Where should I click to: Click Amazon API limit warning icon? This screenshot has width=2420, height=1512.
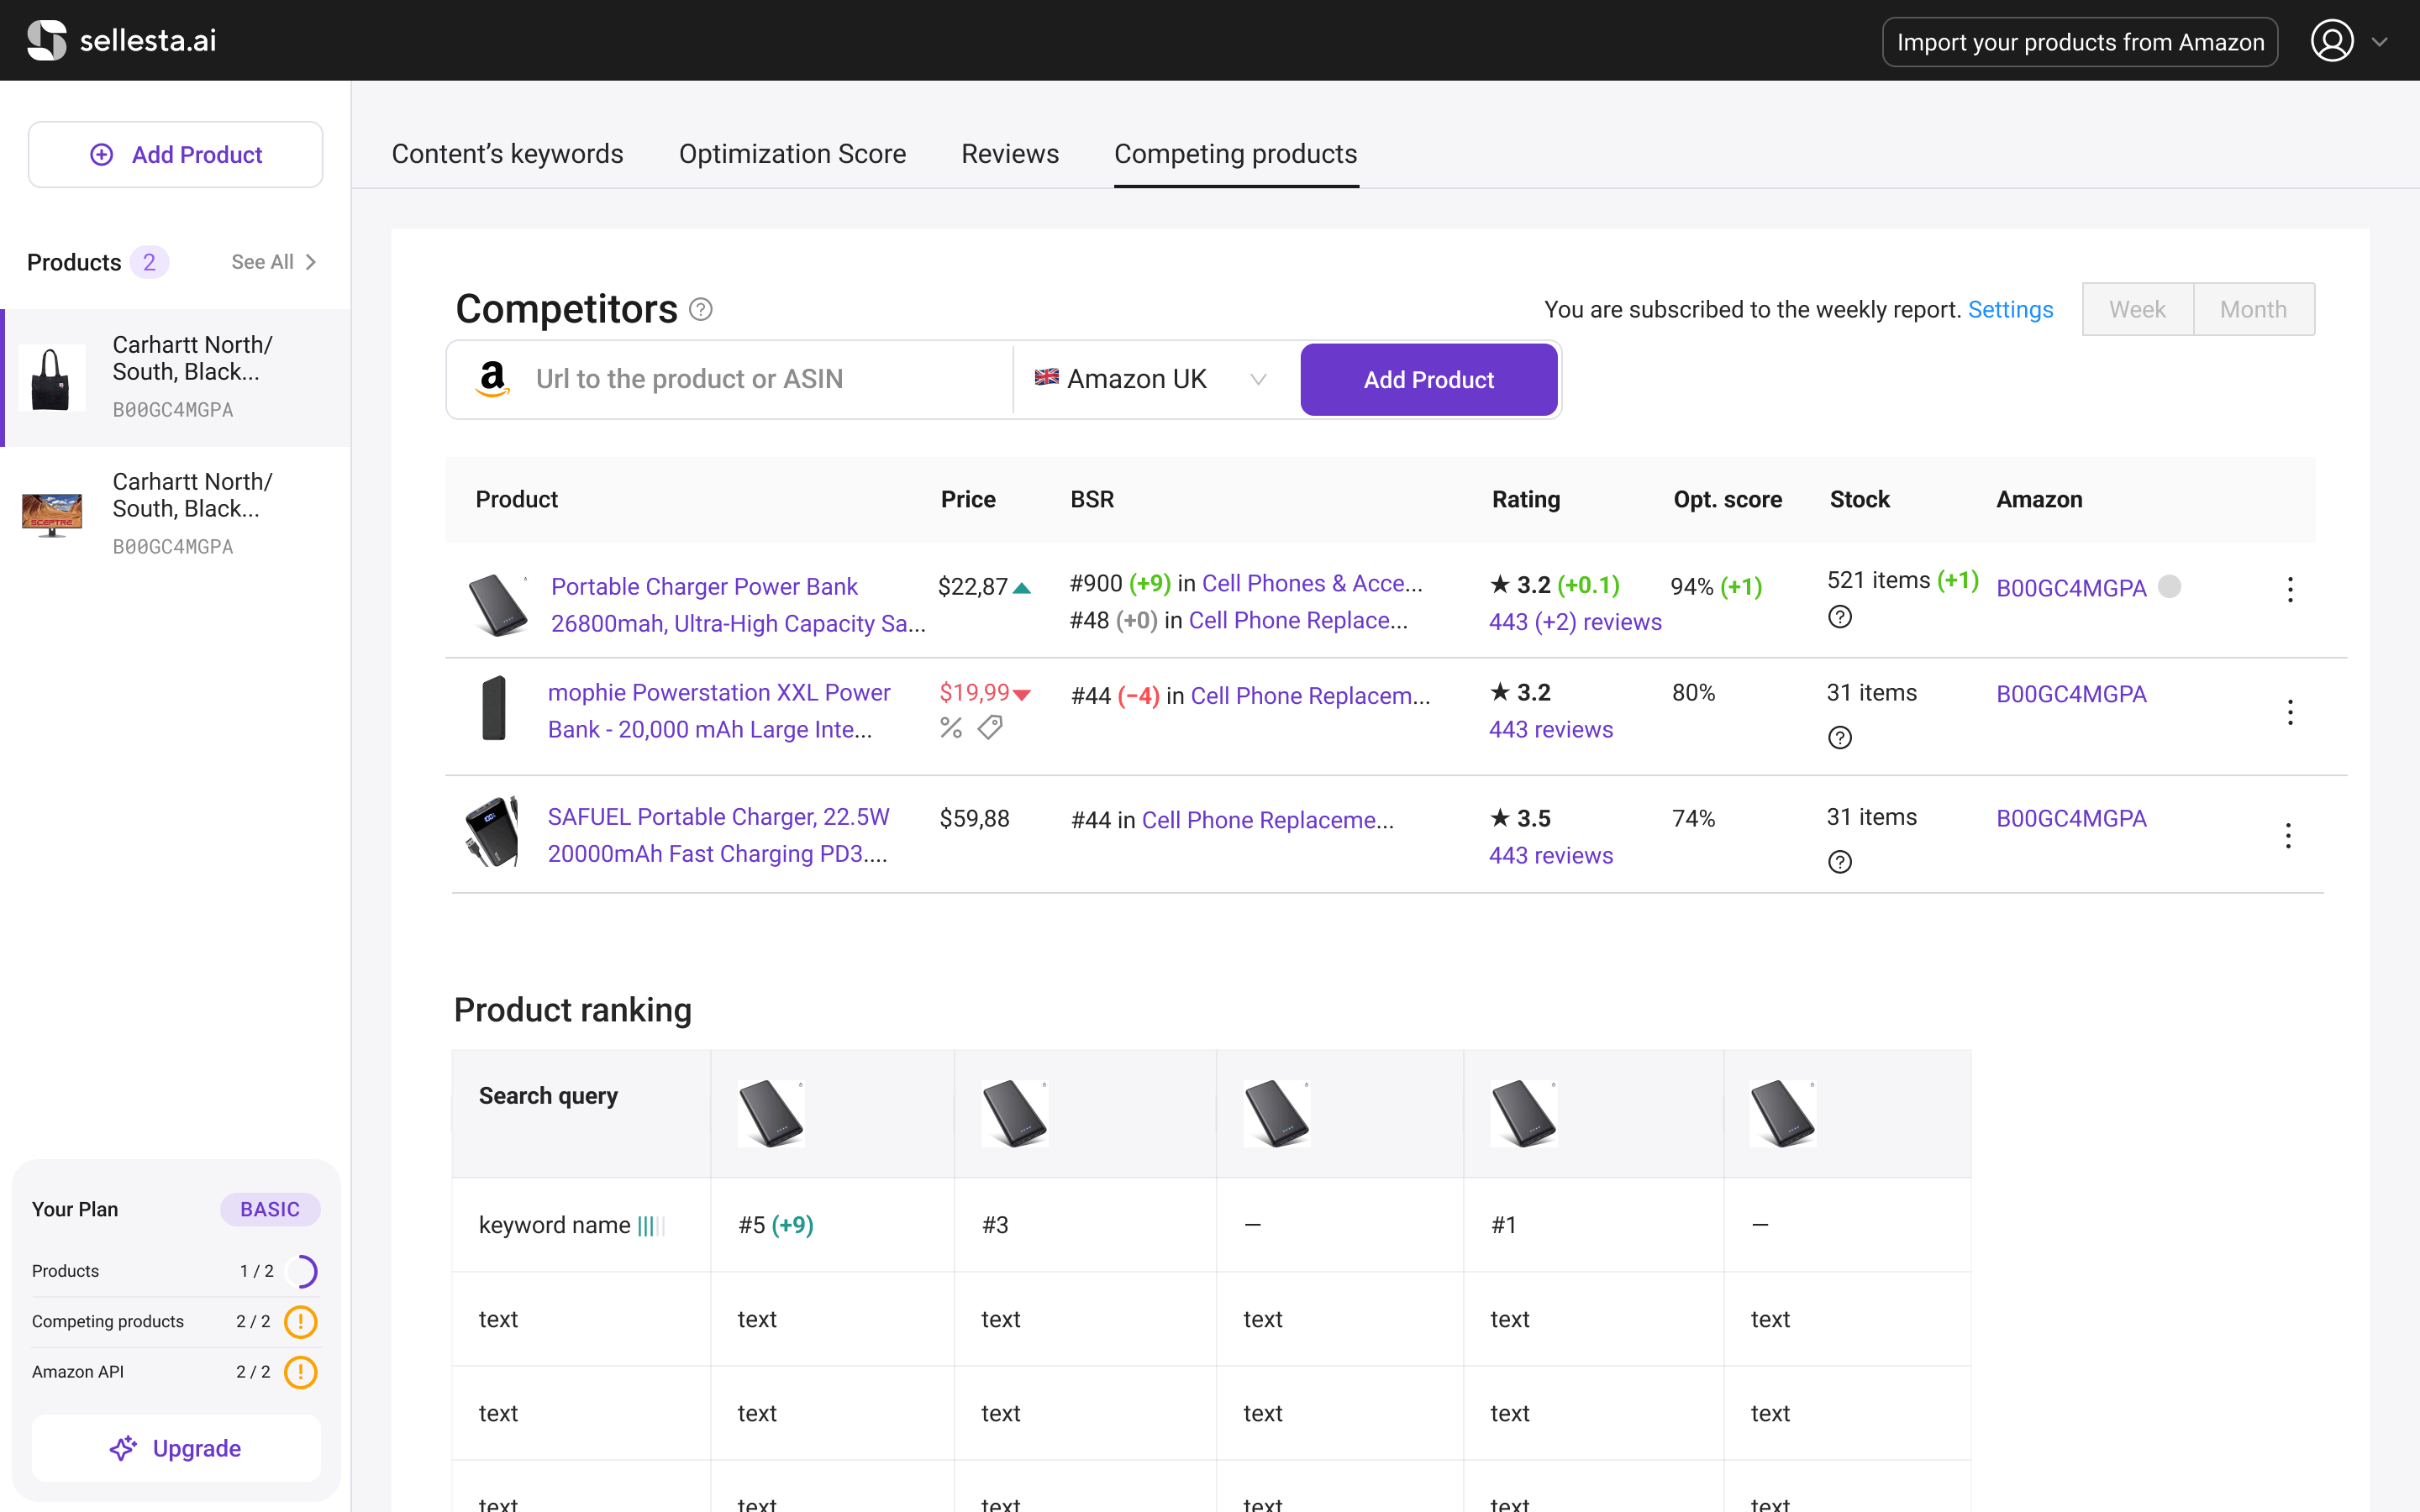(x=301, y=1372)
